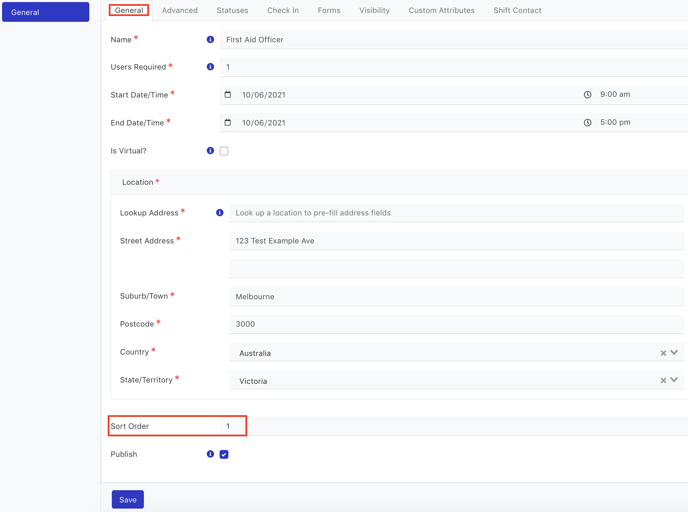Click the Start time clock icon
Viewport: 688px width, 512px height.
[x=588, y=95]
